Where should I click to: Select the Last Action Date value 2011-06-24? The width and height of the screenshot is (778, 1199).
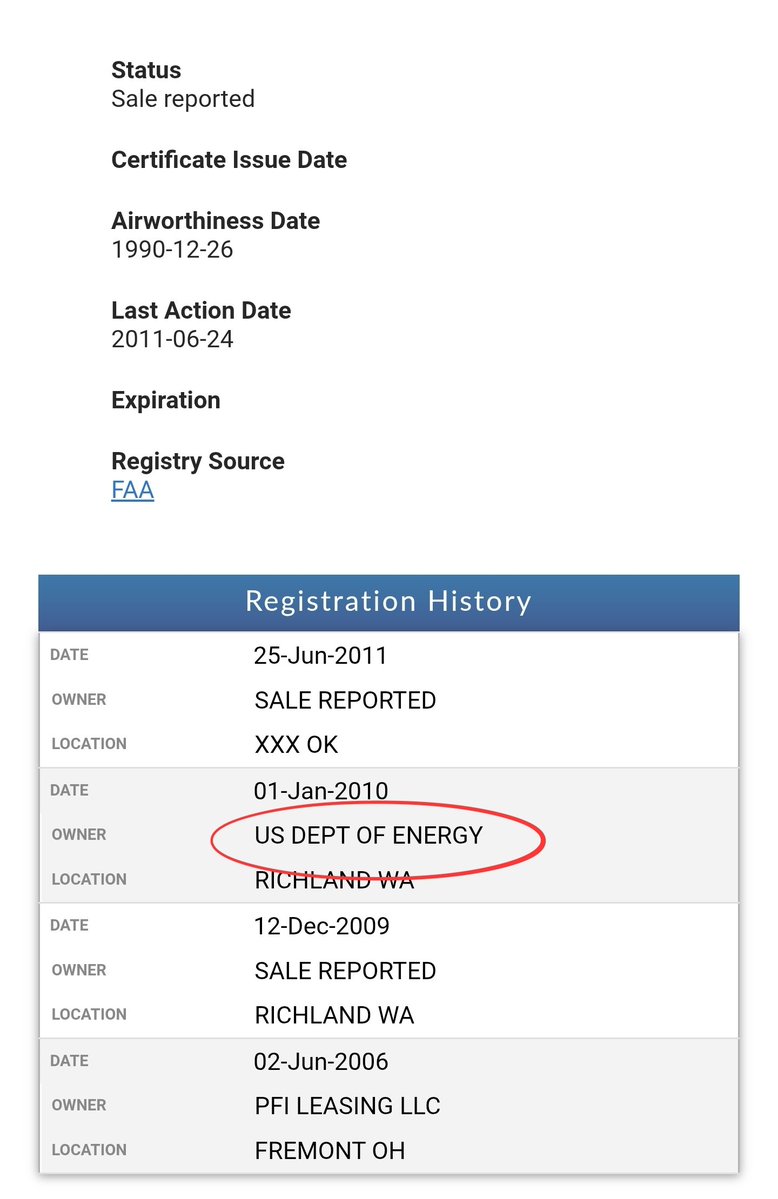pyautogui.click(x=172, y=339)
